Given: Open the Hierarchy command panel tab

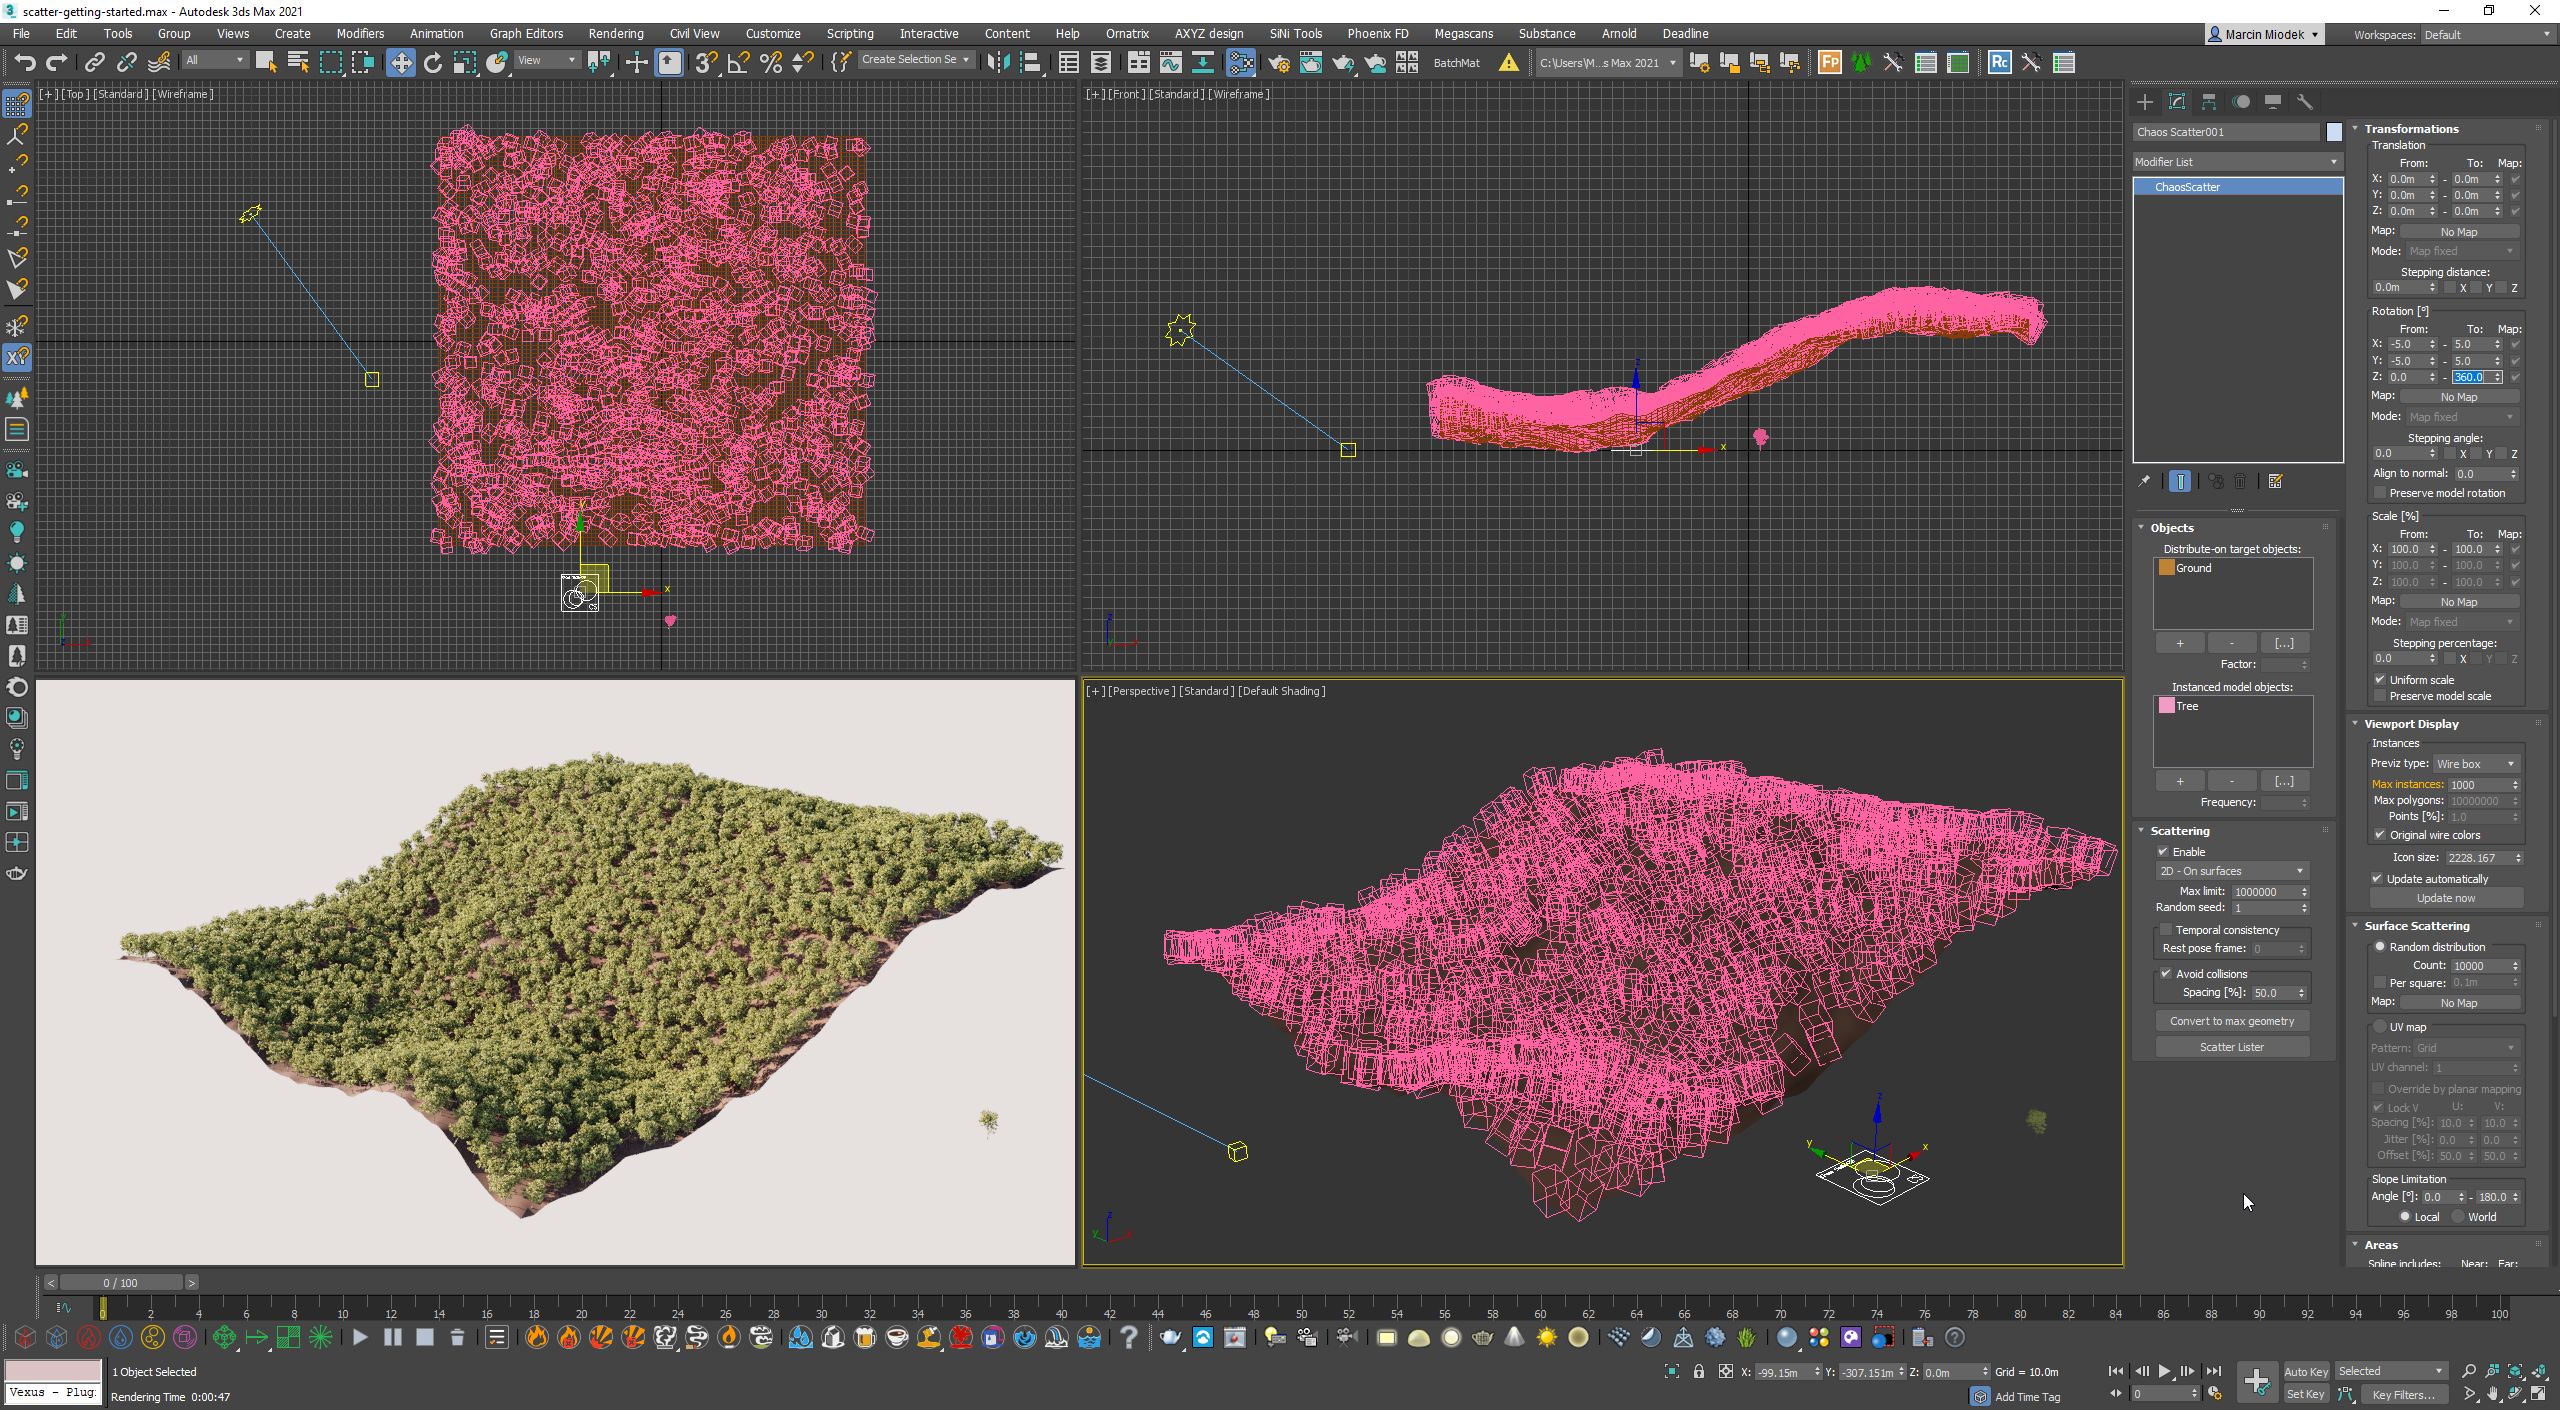Looking at the screenshot, I should tap(2209, 102).
